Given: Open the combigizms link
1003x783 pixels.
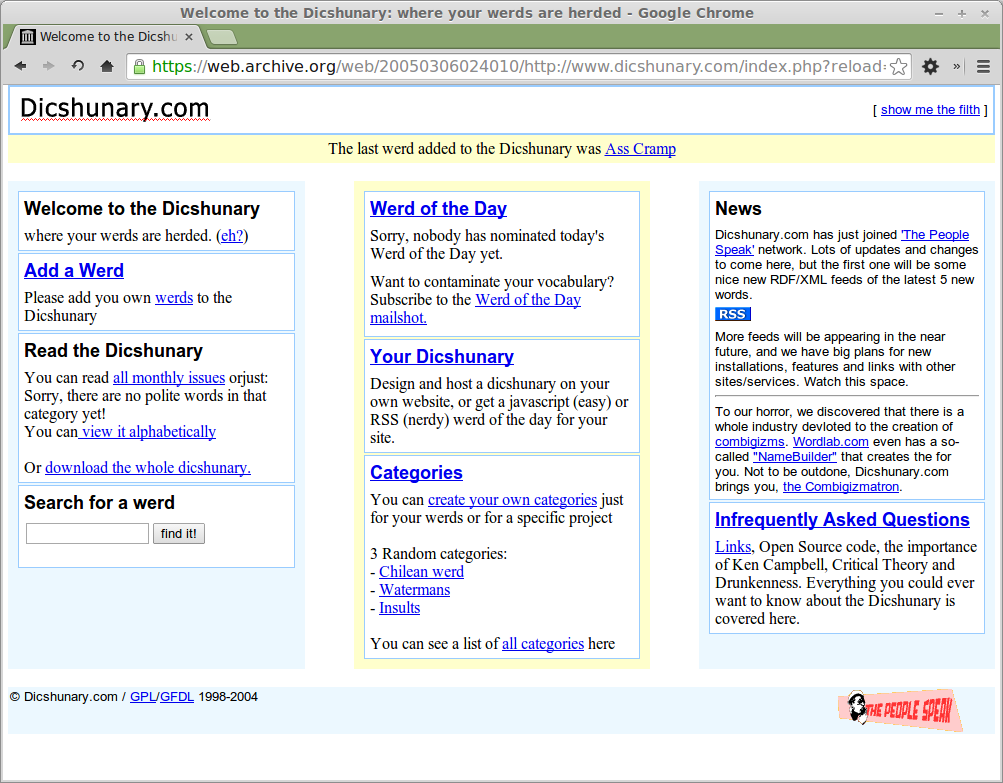Looking at the screenshot, I should [x=750, y=441].
